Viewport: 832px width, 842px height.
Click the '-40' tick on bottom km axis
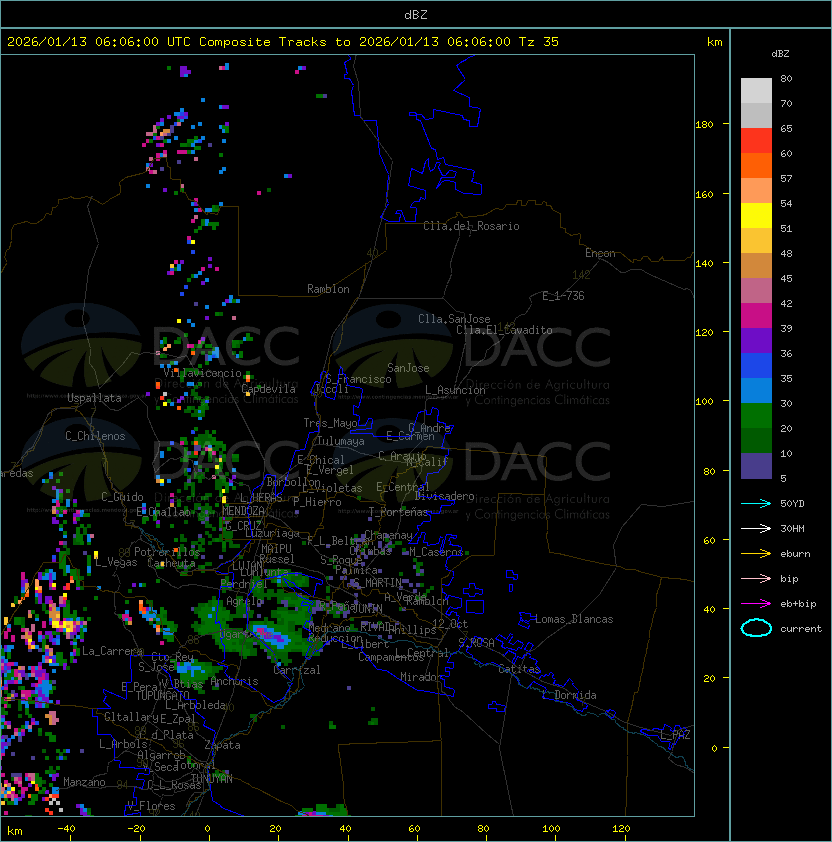click(67, 829)
